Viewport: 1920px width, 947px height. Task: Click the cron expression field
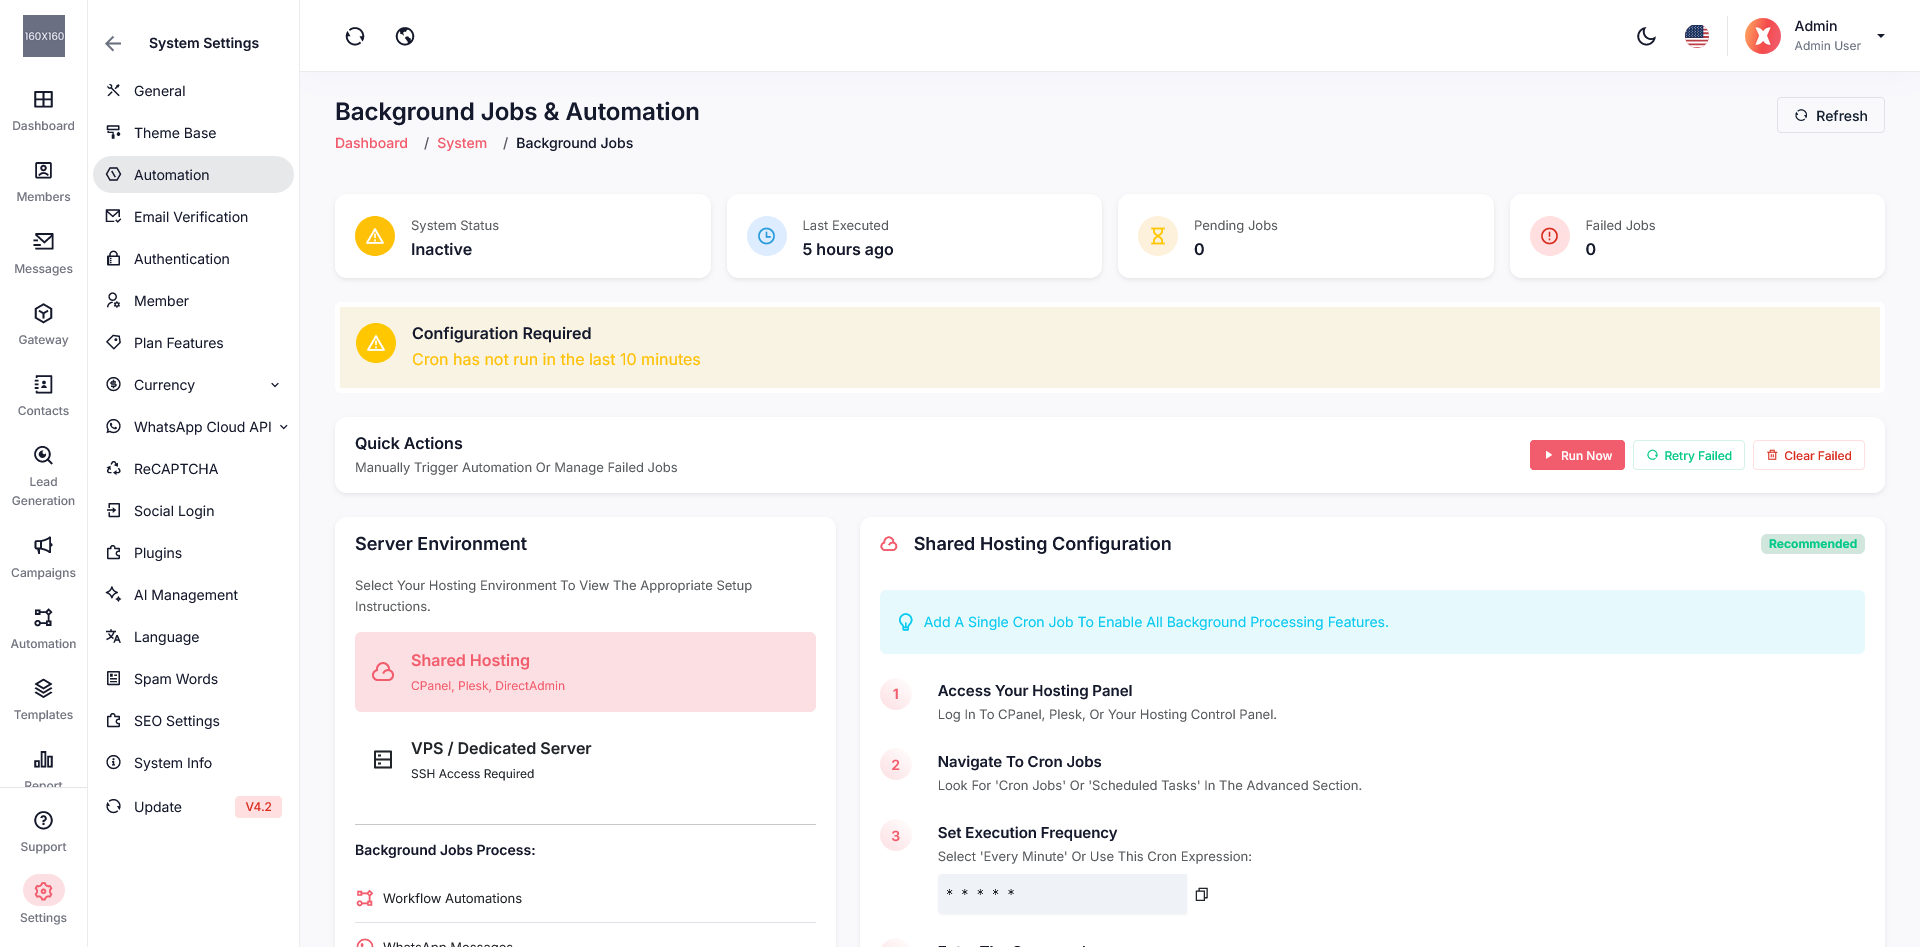1061,894
